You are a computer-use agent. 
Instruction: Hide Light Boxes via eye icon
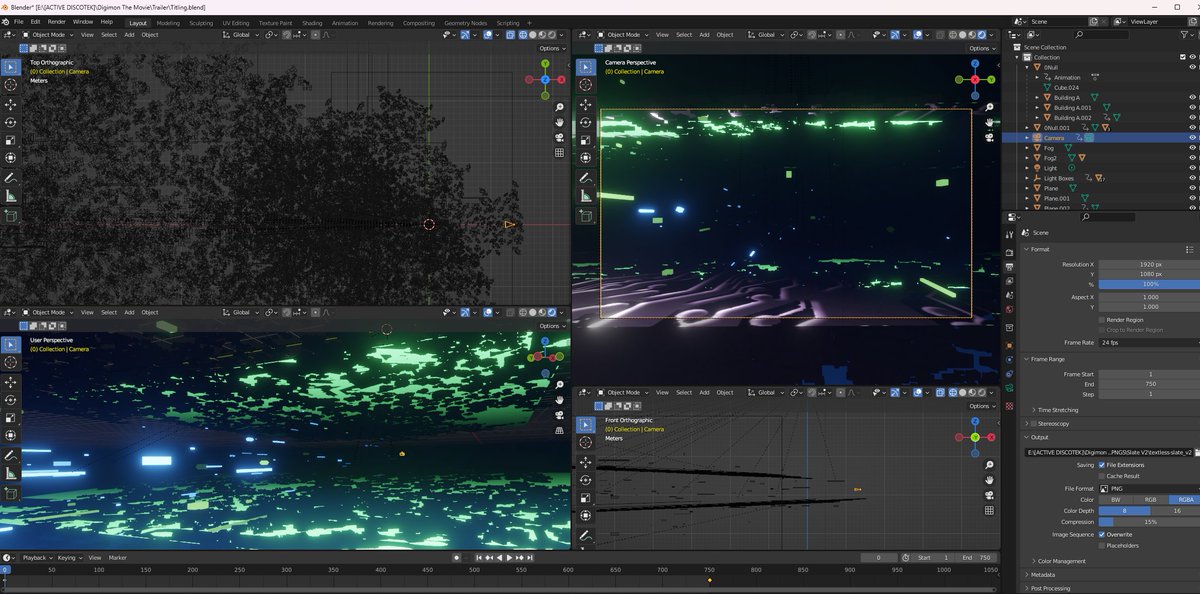point(1193,178)
